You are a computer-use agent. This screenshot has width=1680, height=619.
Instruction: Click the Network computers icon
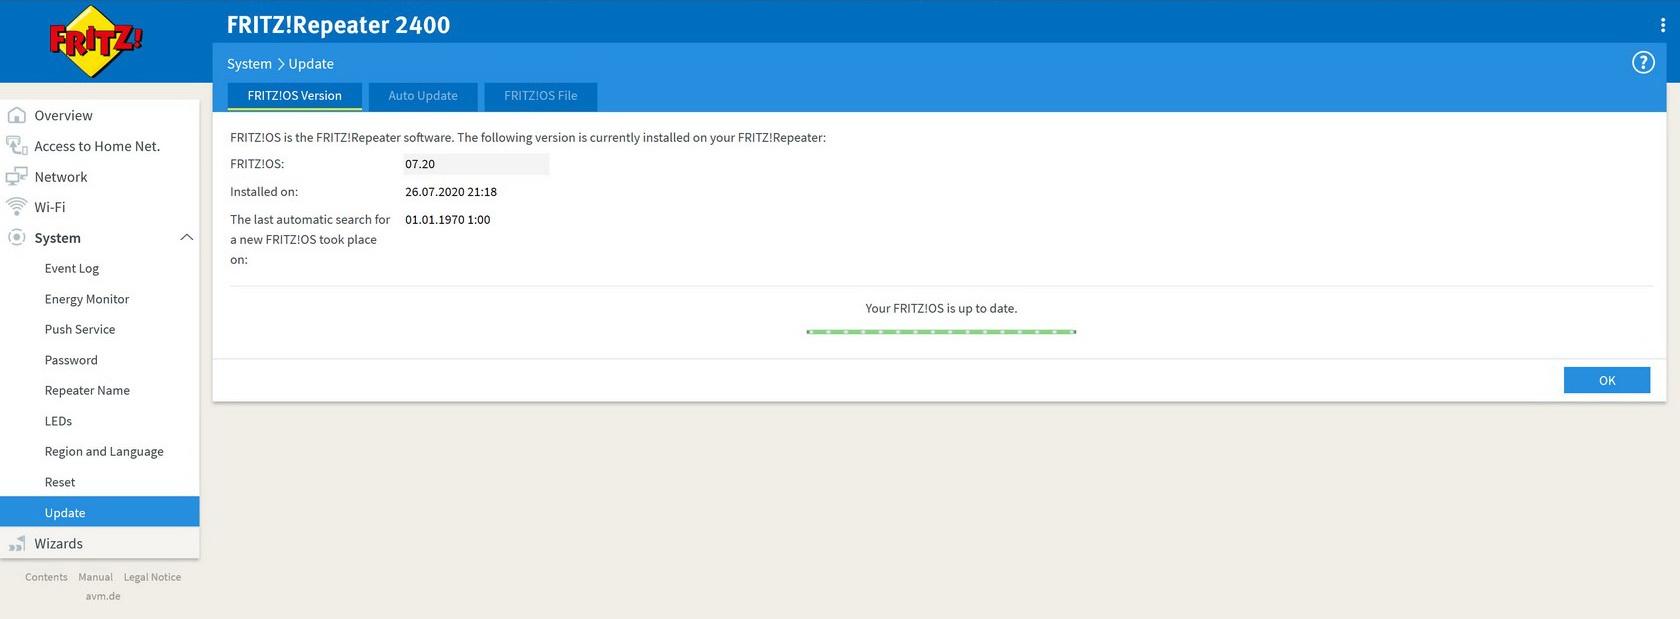tap(17, 177)
